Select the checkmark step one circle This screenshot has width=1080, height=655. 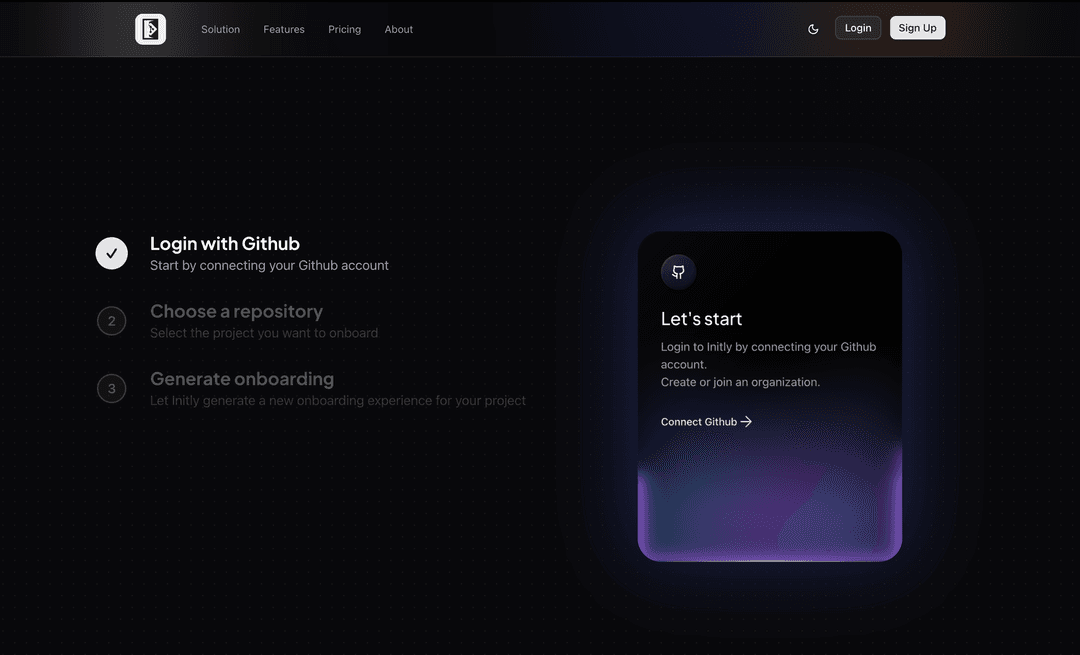point(112,253)
